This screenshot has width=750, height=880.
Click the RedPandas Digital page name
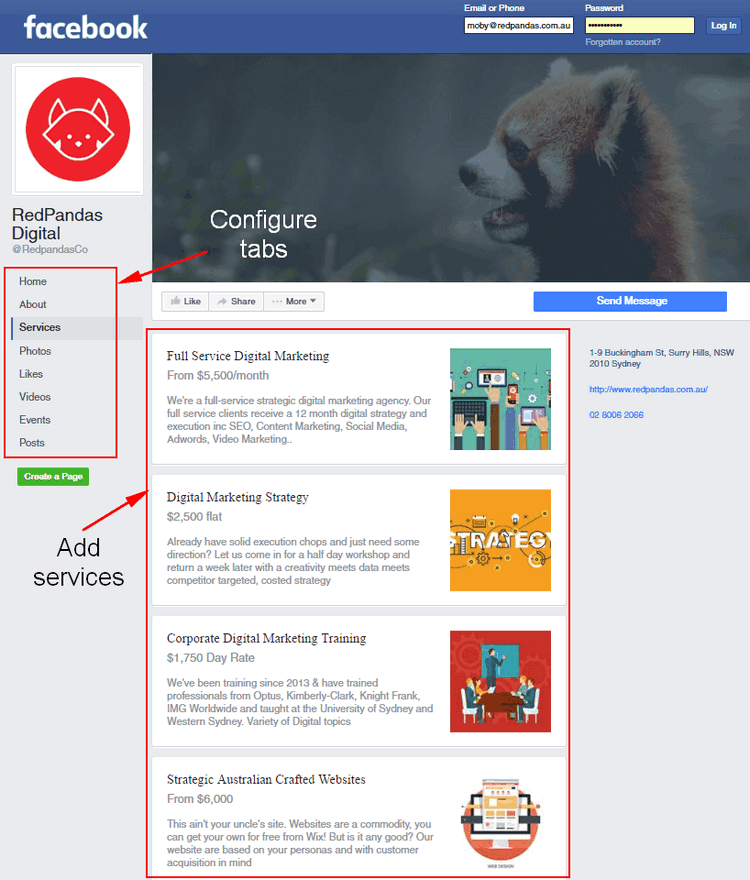[57, 224]
